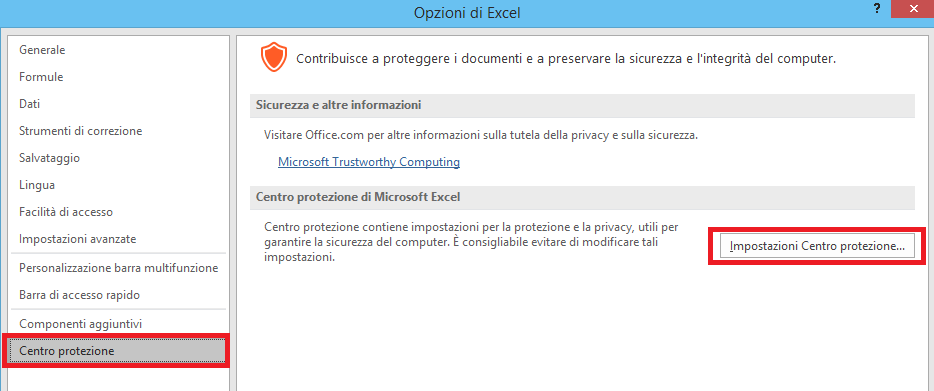Screen dimensions: 934x391
Task: Choose Facilità di accesso category
Action: 66,212
